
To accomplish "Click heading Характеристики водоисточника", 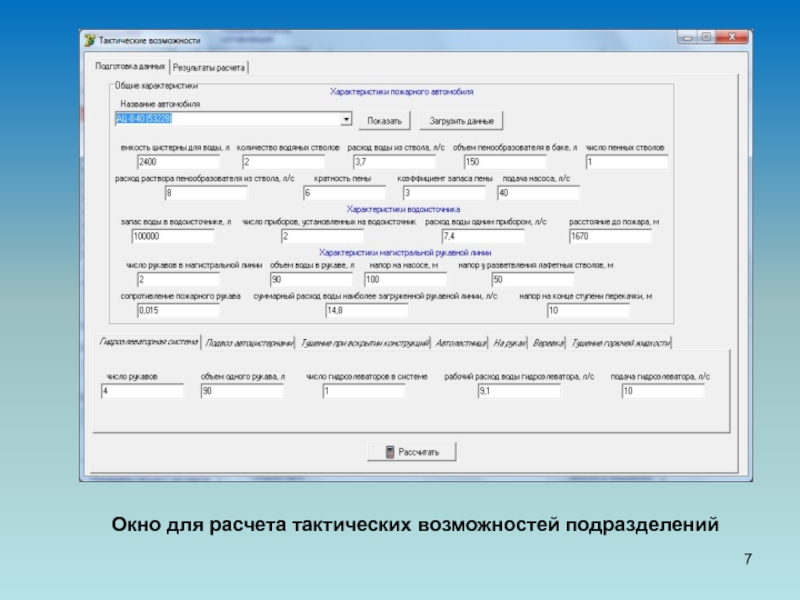I will tap(403, 209).
